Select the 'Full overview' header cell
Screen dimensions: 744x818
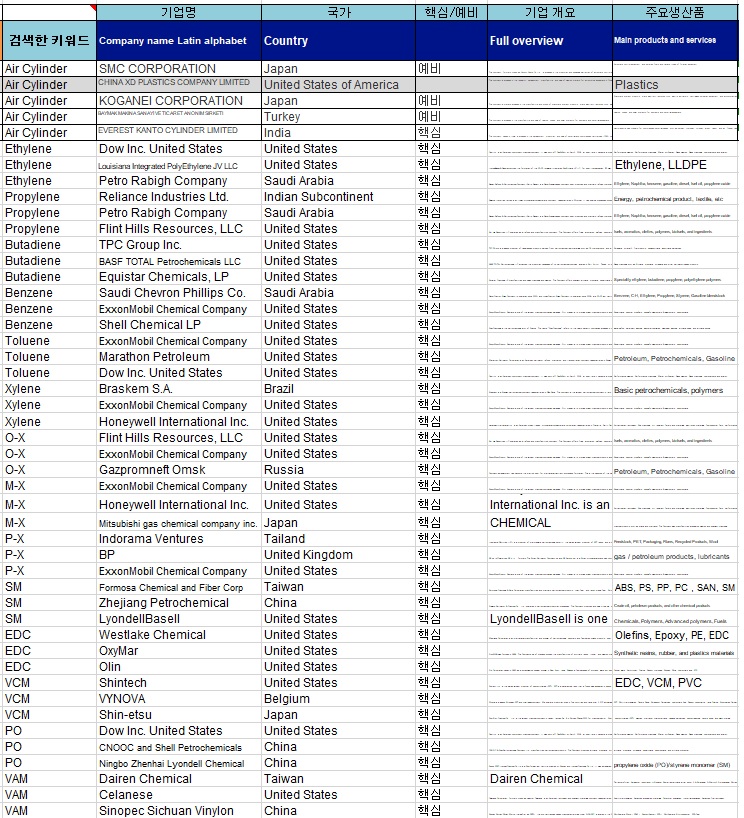point(550,41)
